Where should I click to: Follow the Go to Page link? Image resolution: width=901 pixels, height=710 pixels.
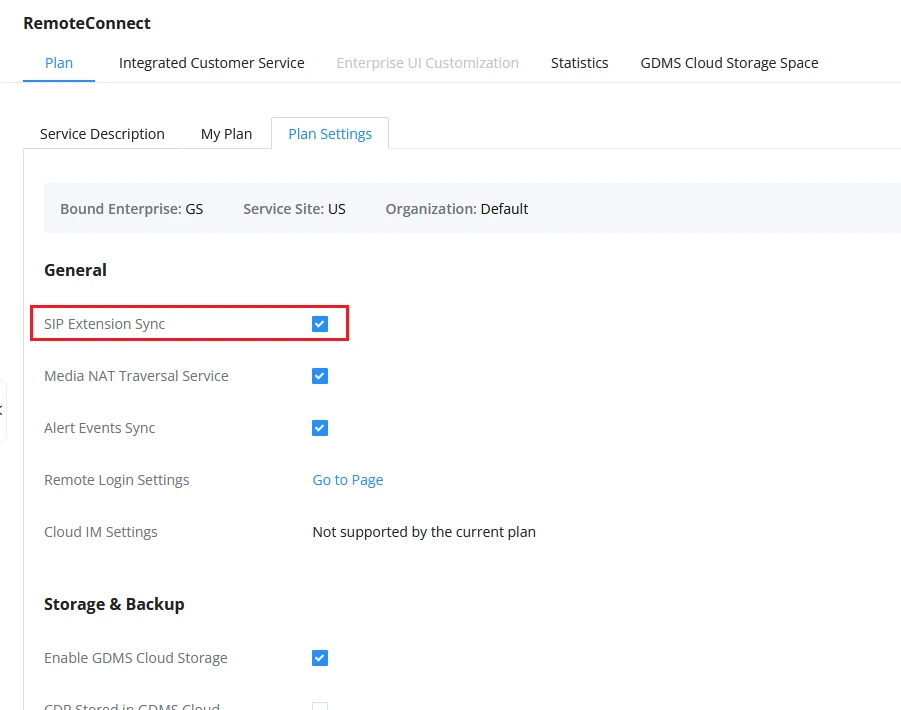click(x=348, y=480)
